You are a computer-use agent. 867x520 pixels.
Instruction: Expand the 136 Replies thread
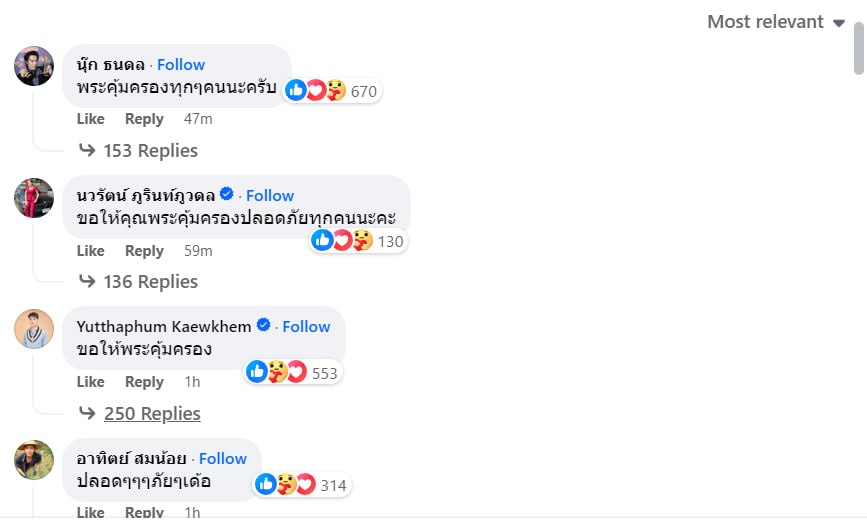click(x=150, y=282)
